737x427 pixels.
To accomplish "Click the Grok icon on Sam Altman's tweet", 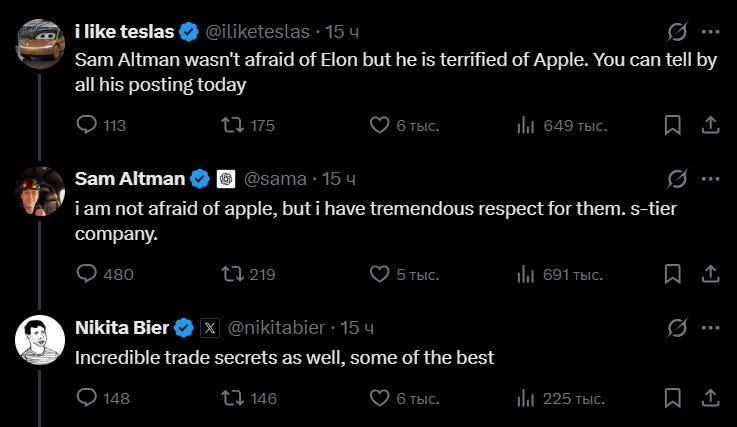I will click(x=677, y=179).
